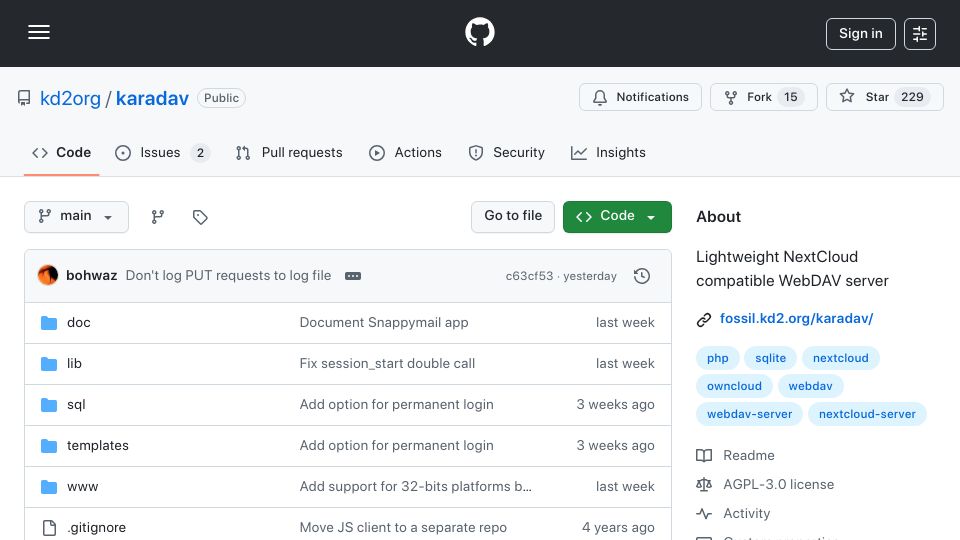The image size is (960, 540).
Task: Switch to the Code tab
Action: pyautogui.click(x=61, y=152)
